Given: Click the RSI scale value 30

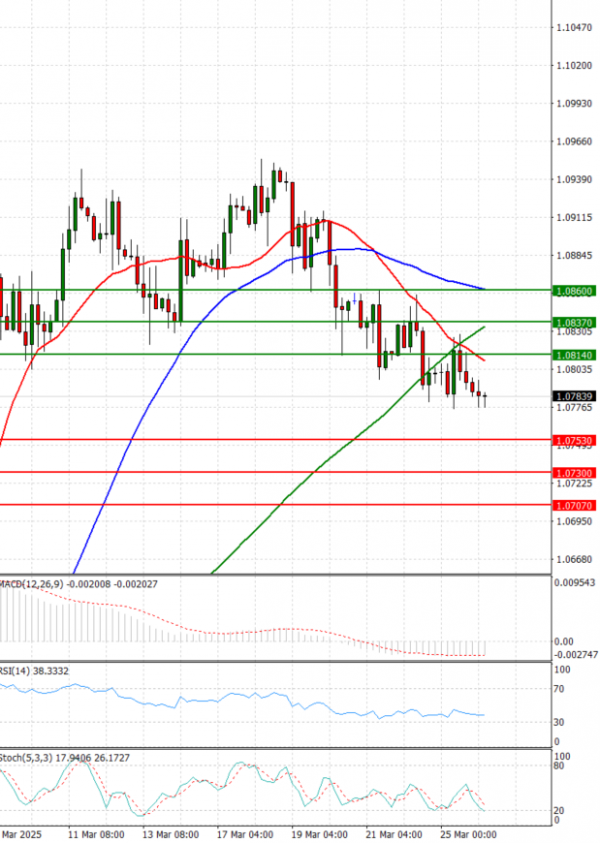Looking at the screenshot, I should 559,722.
